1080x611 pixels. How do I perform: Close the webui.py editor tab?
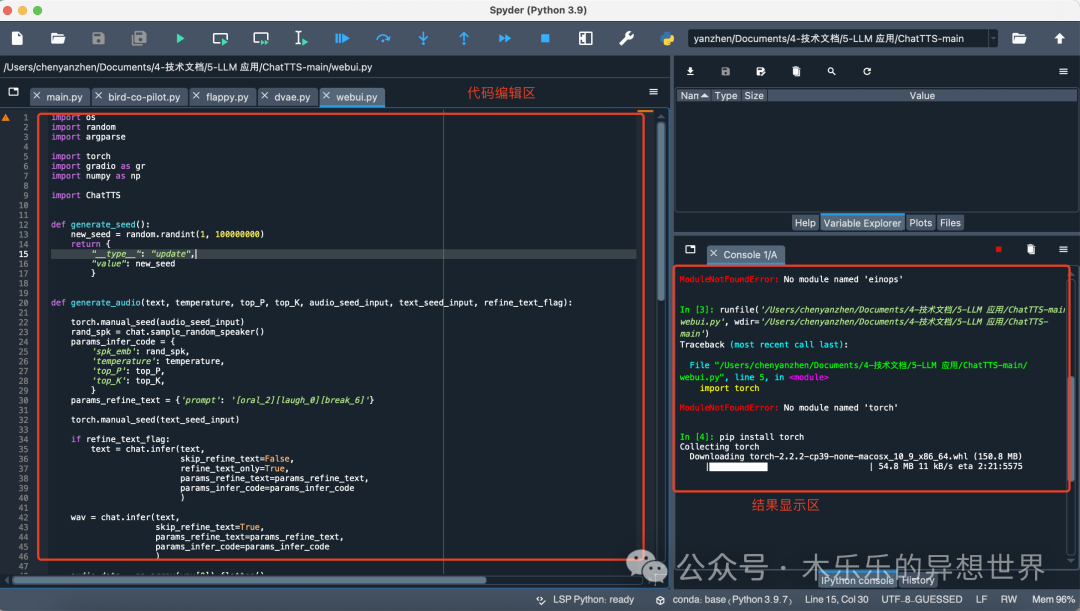tap(326, 97)
